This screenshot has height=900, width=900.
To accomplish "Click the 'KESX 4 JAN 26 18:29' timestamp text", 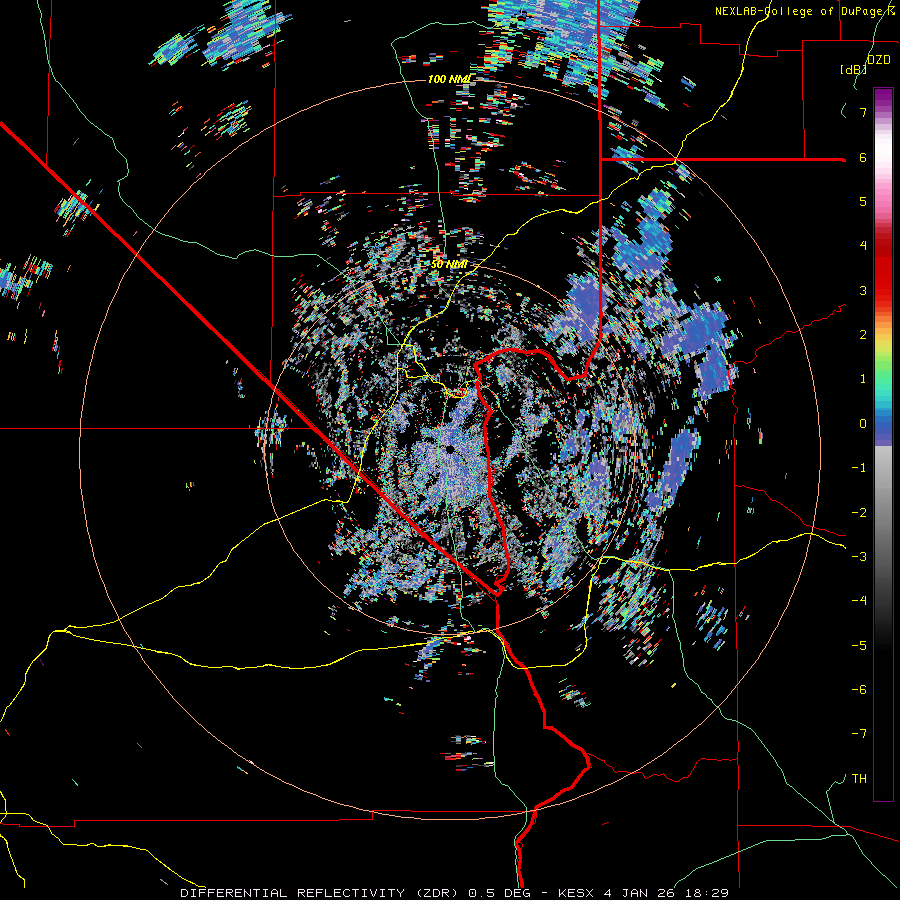I will point(641,893).
